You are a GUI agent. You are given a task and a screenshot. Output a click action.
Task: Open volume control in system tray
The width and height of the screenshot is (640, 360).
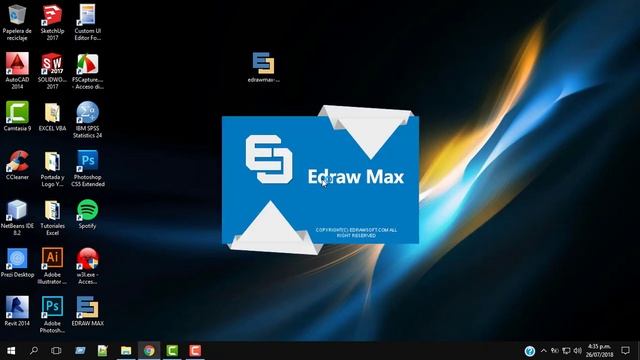(x=577, y=351)
